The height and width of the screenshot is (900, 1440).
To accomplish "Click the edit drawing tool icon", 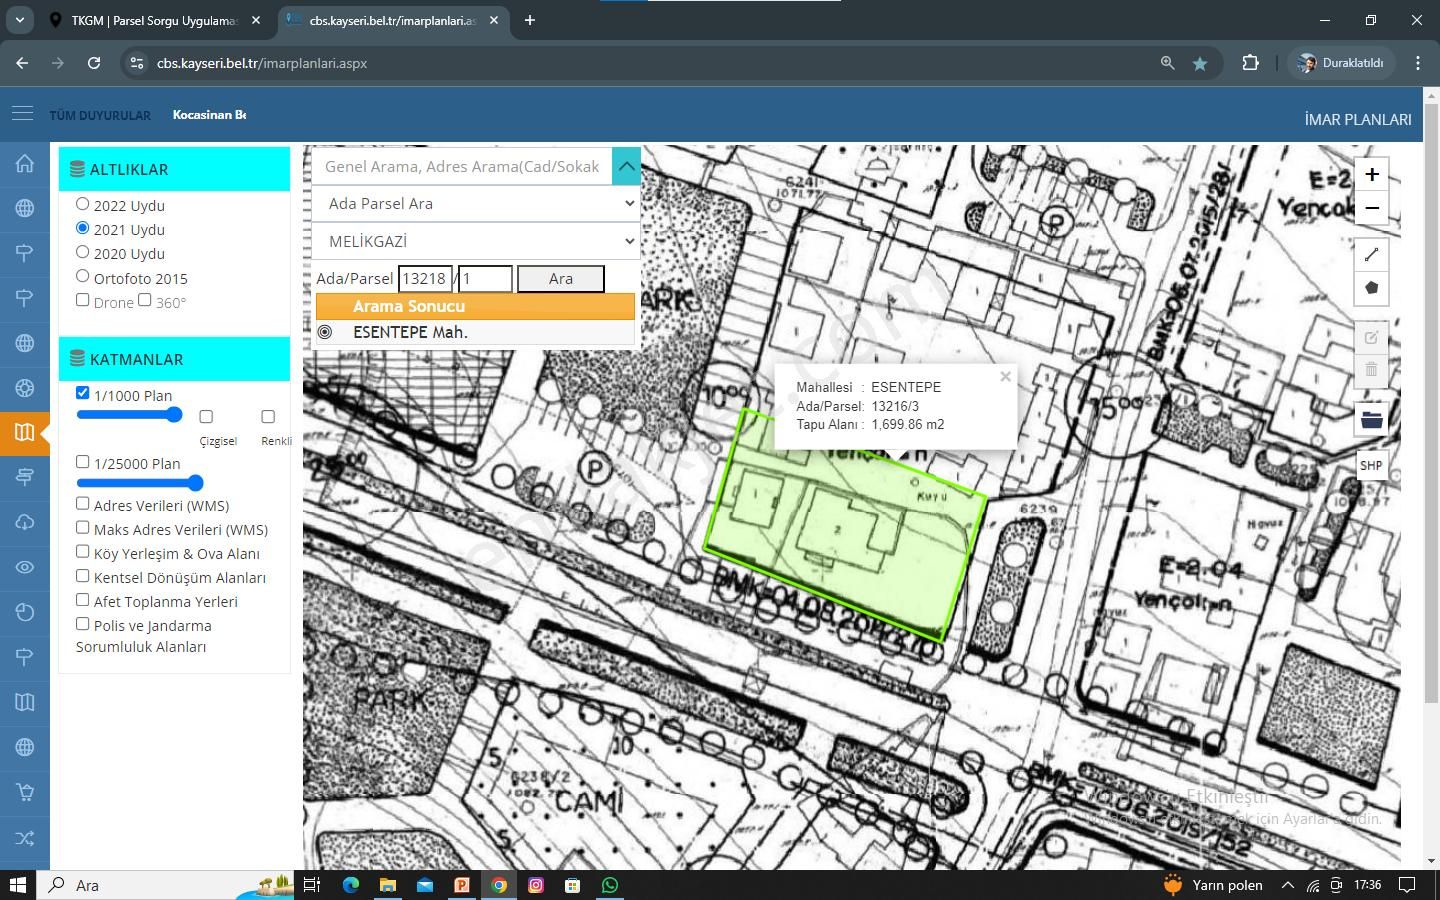I will point(1372,338).
